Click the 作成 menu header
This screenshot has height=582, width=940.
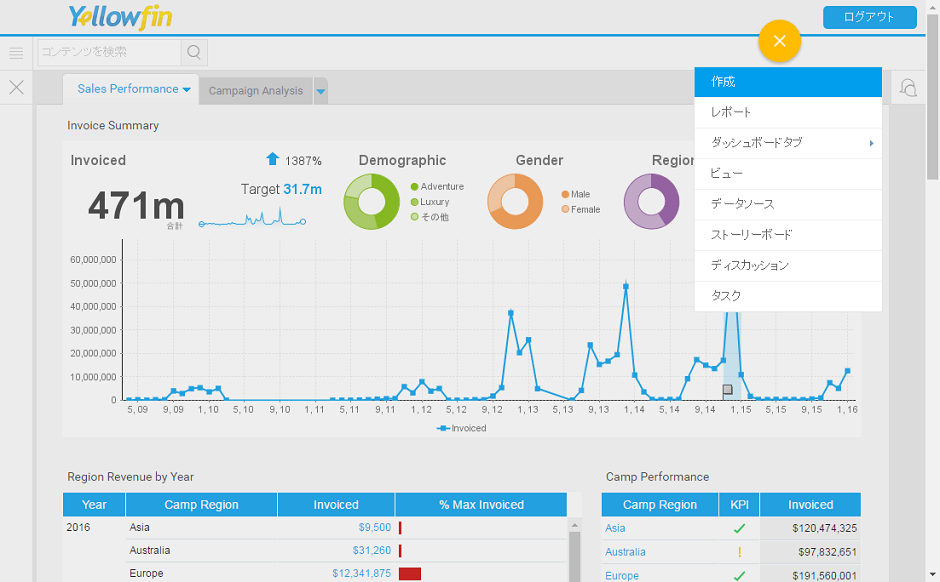(x=788, y=82)
